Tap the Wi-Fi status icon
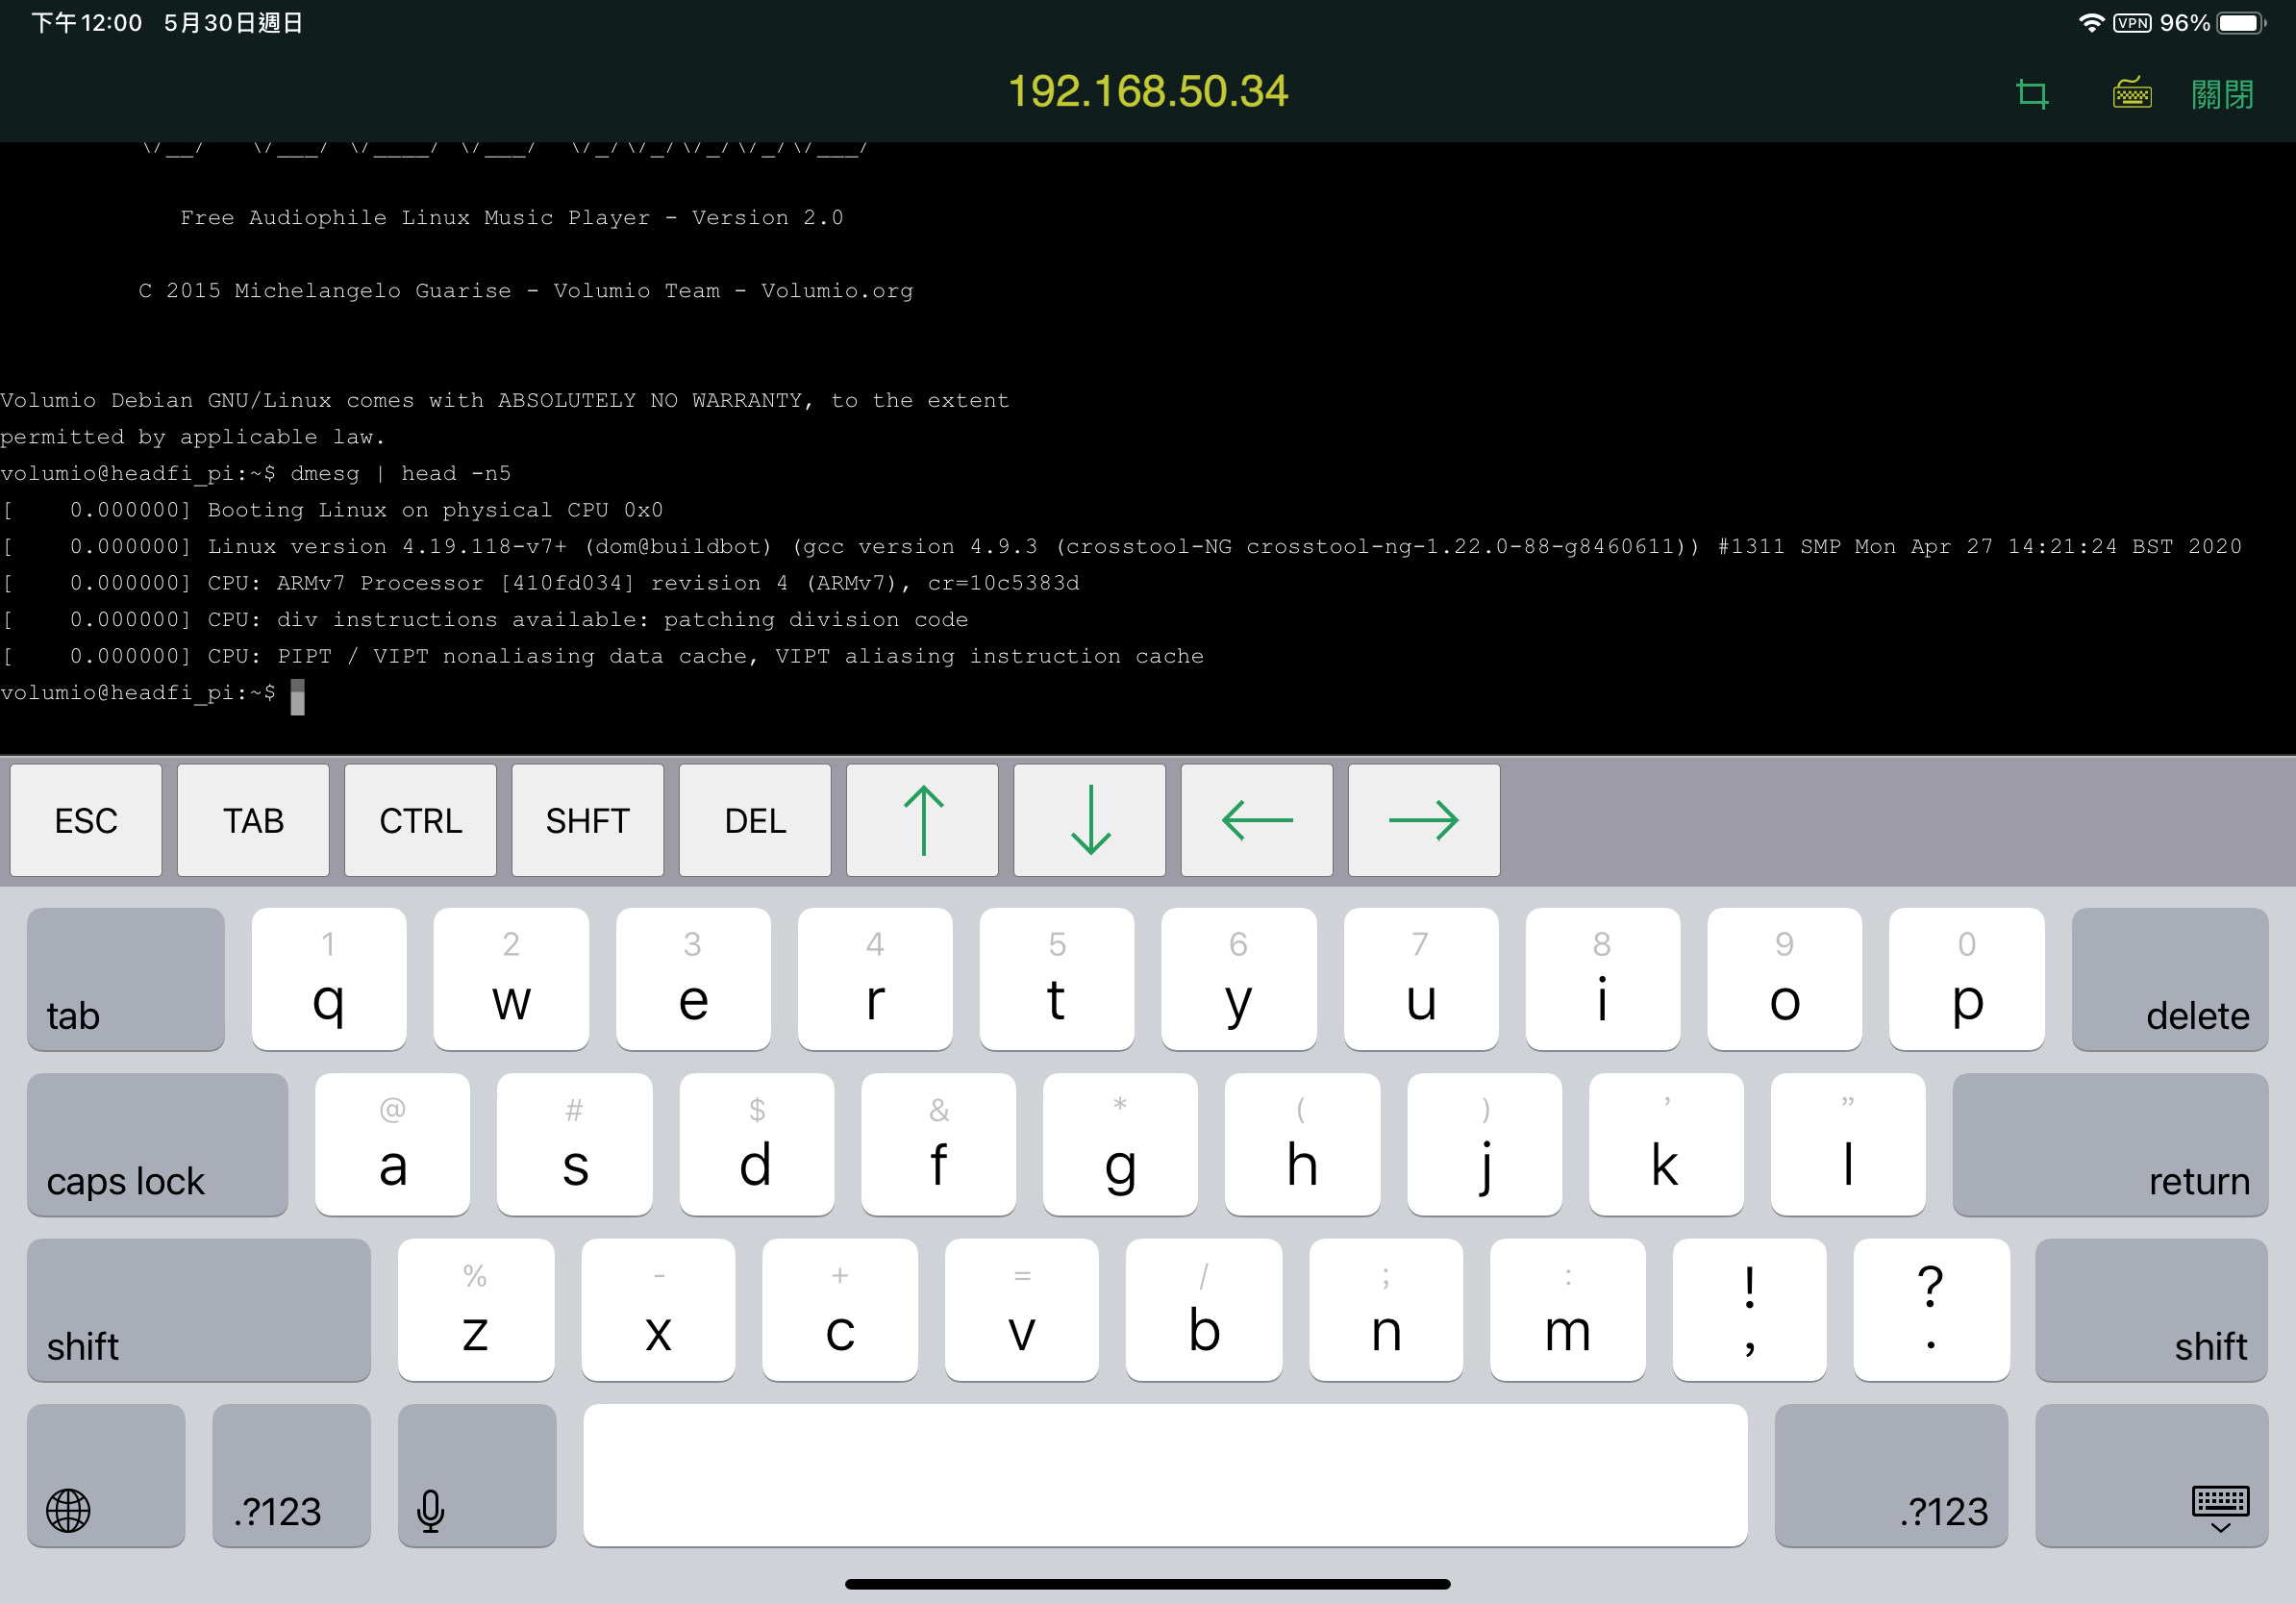Image resolution: width=2296 pixels, height=1604 pixels. click(2090, 23)
